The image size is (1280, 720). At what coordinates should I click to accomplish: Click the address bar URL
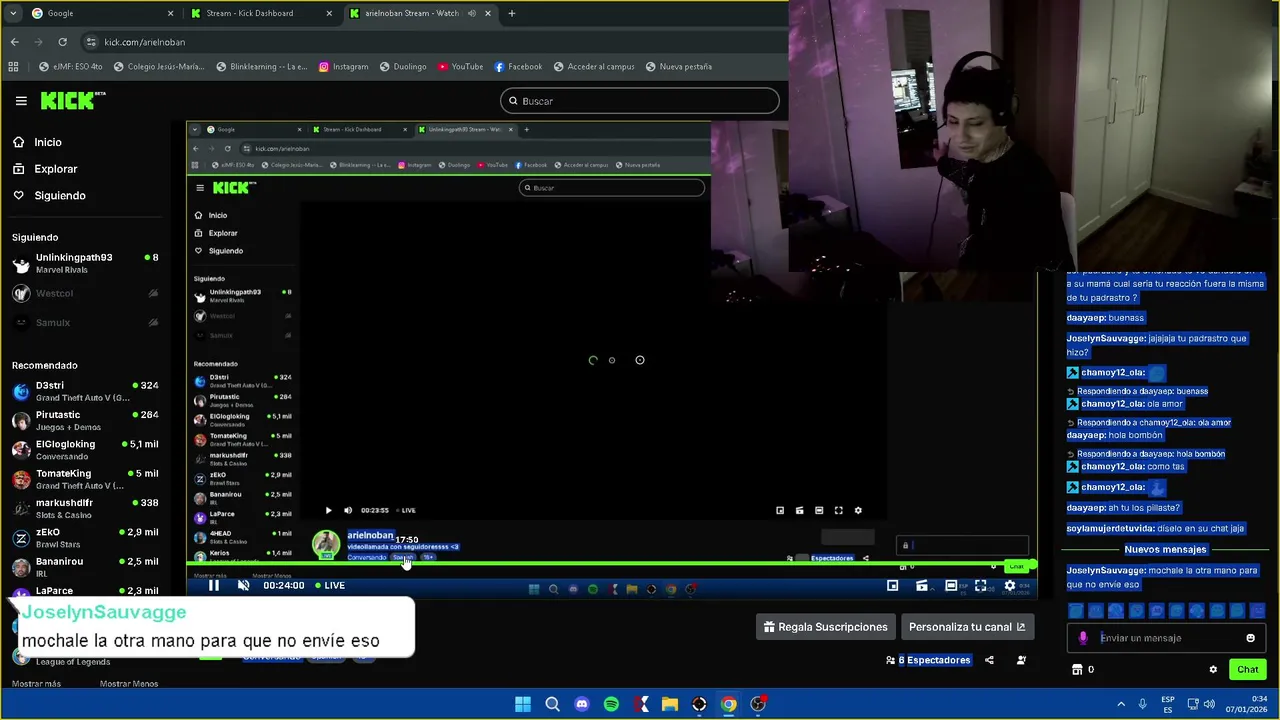[x=144, y=42]
